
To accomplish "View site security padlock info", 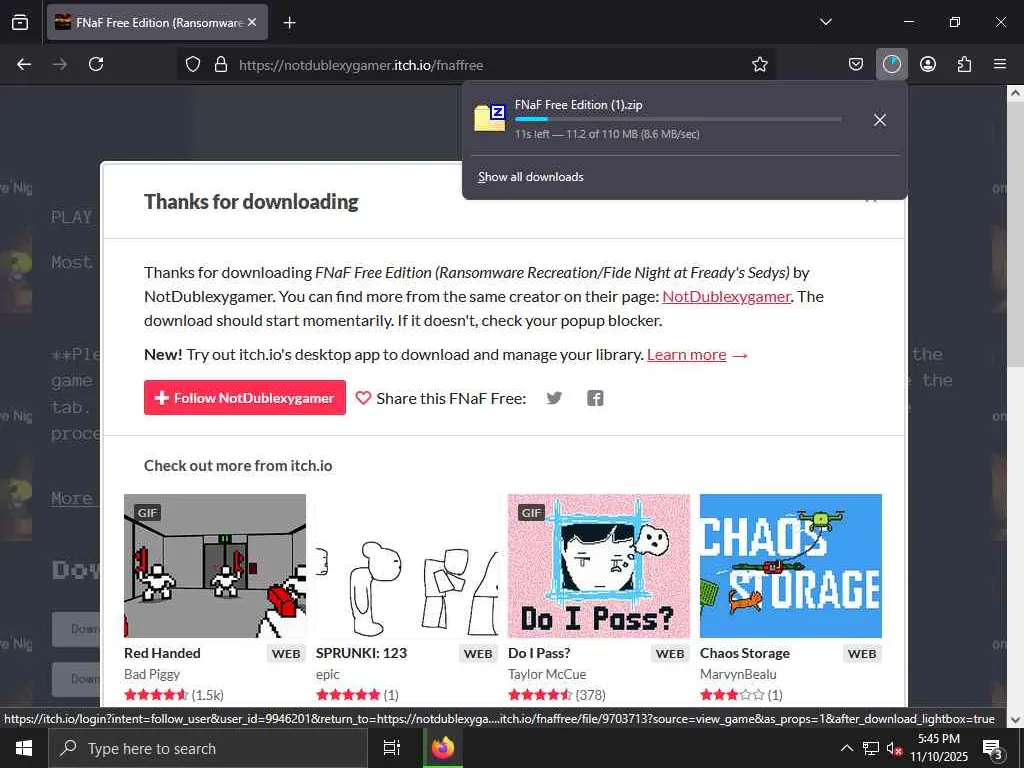I will 221,65.
